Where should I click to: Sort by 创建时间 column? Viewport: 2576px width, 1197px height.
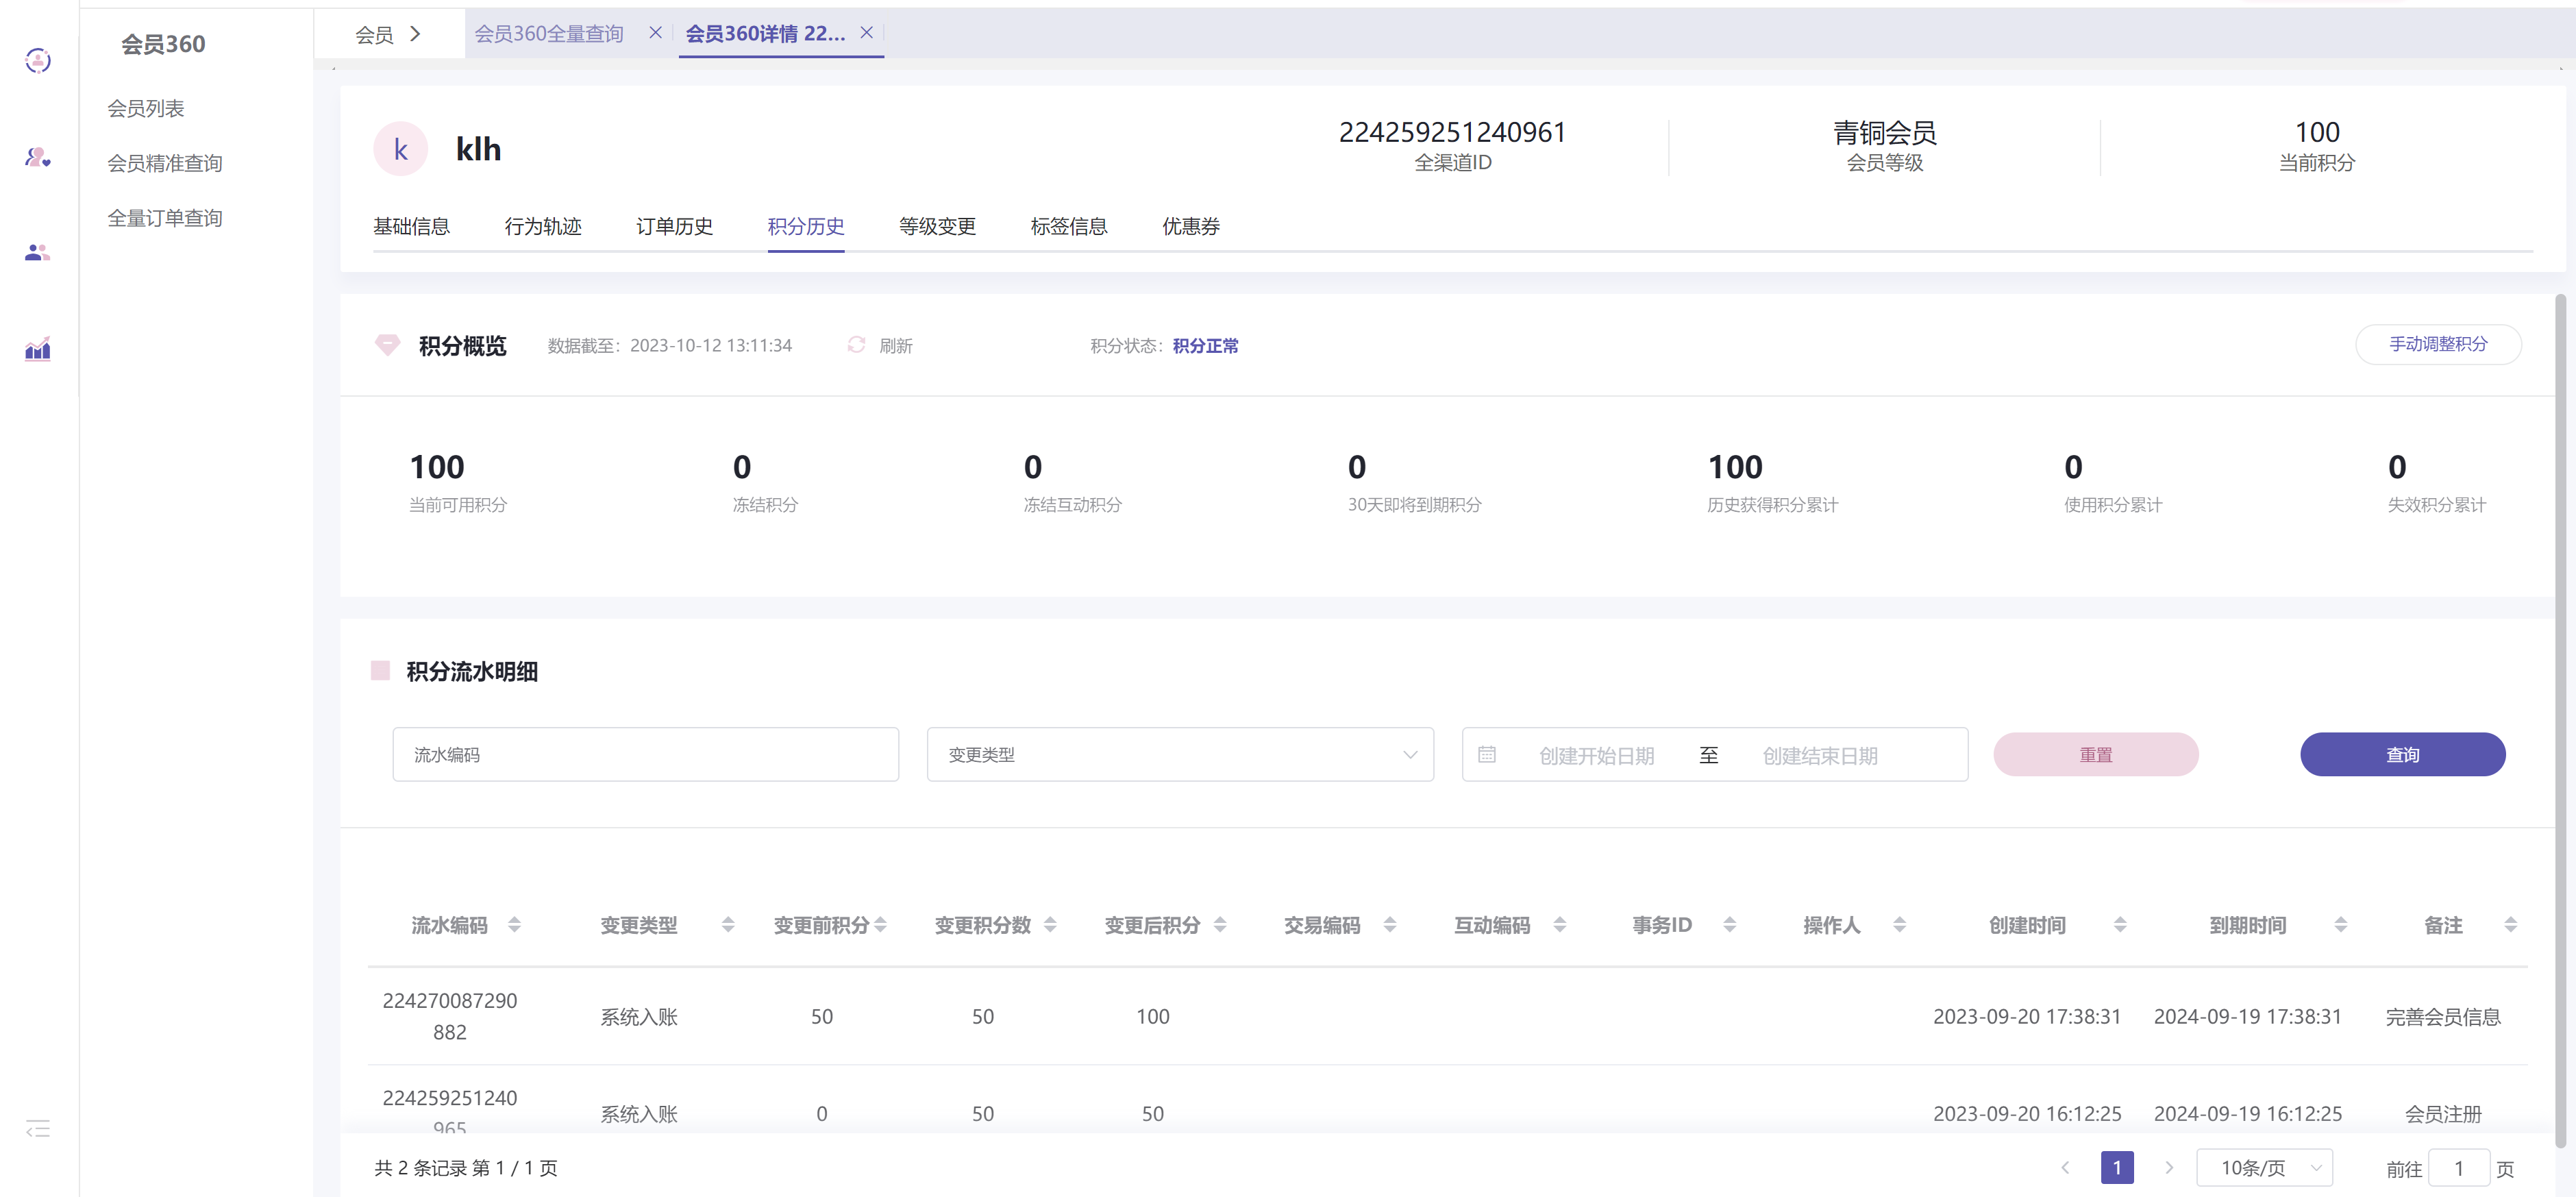[2120, 925]
